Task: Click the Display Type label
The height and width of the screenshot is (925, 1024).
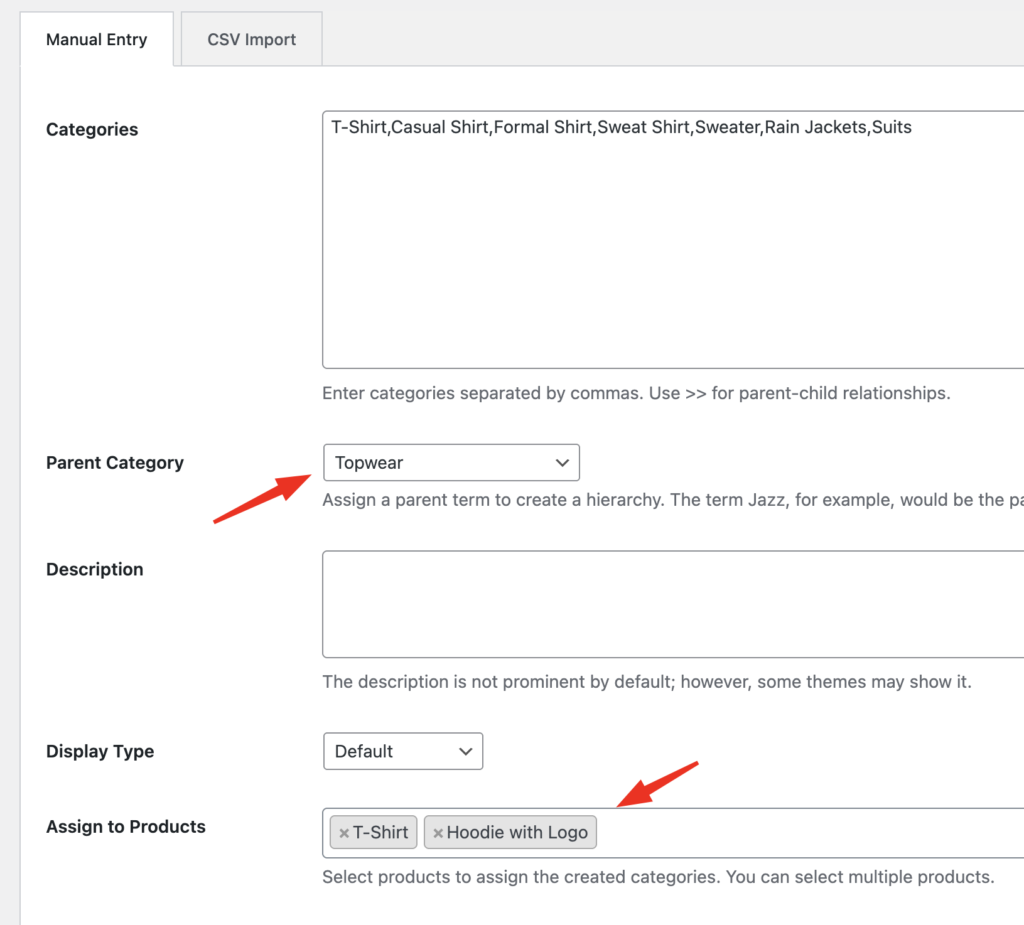Action: (100, 751)
